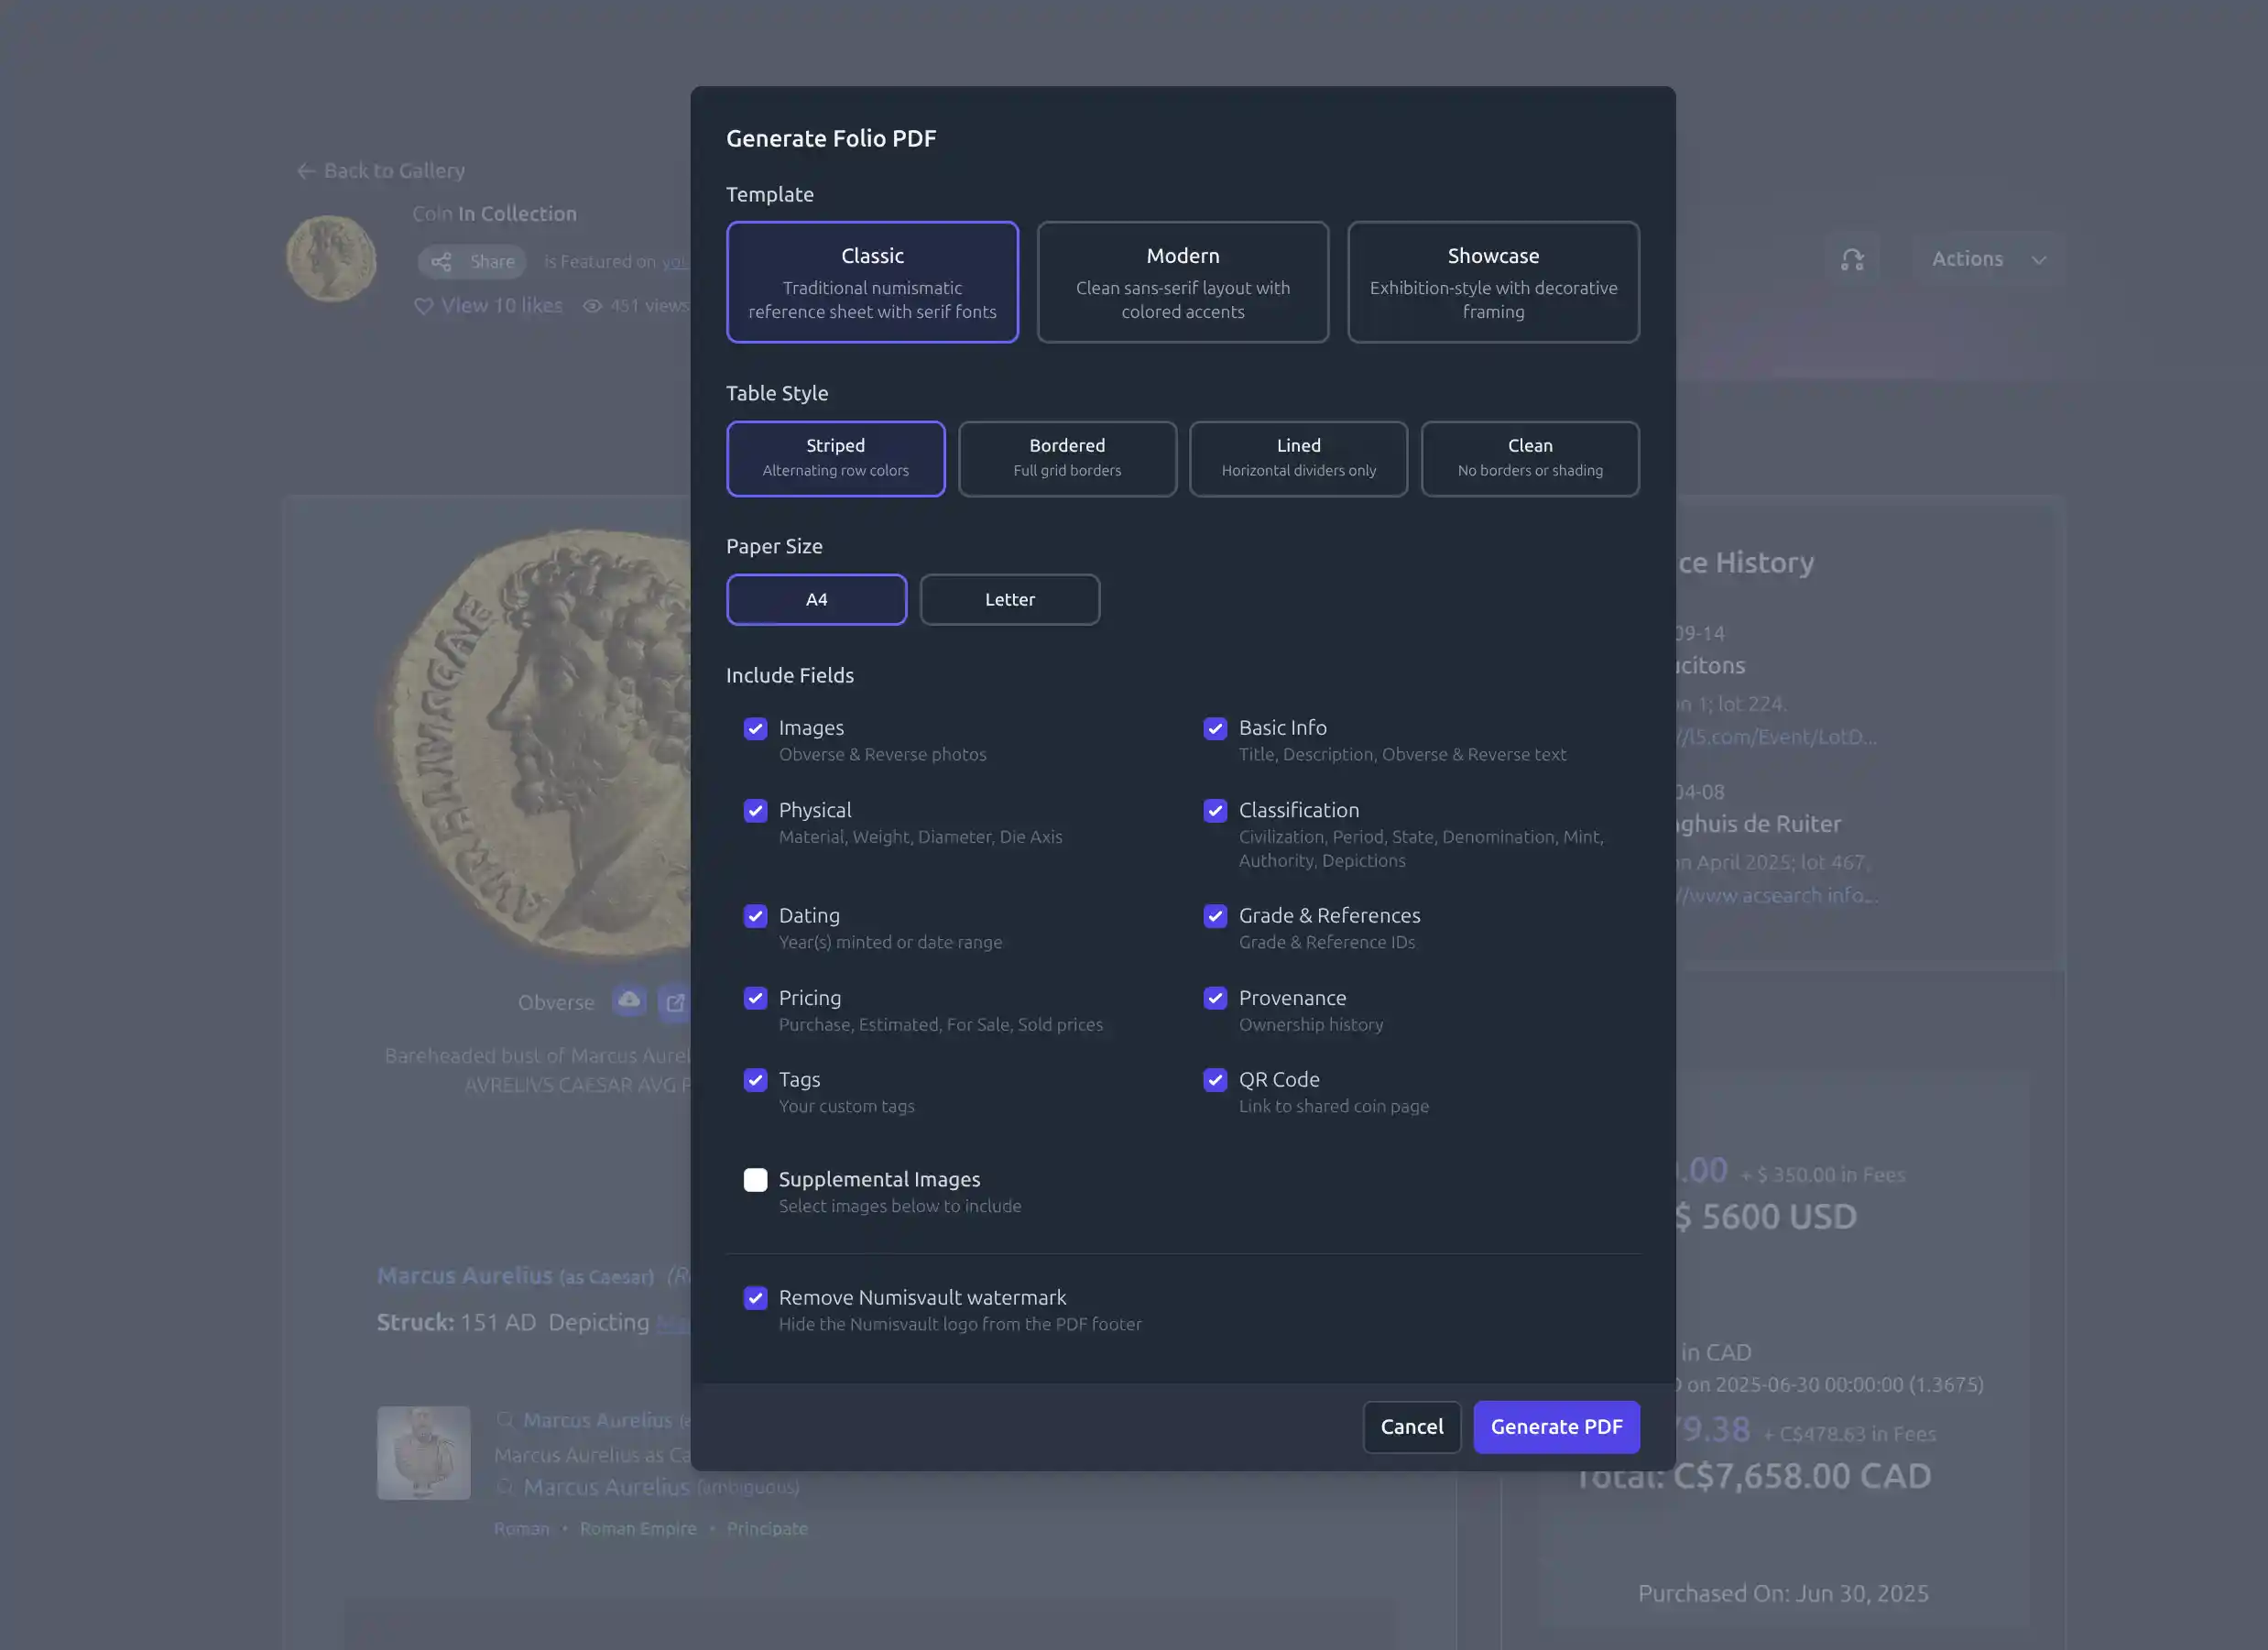Pick the Clean table style
Viewport: 2268px width, 1650px height.
point(1529,459)
